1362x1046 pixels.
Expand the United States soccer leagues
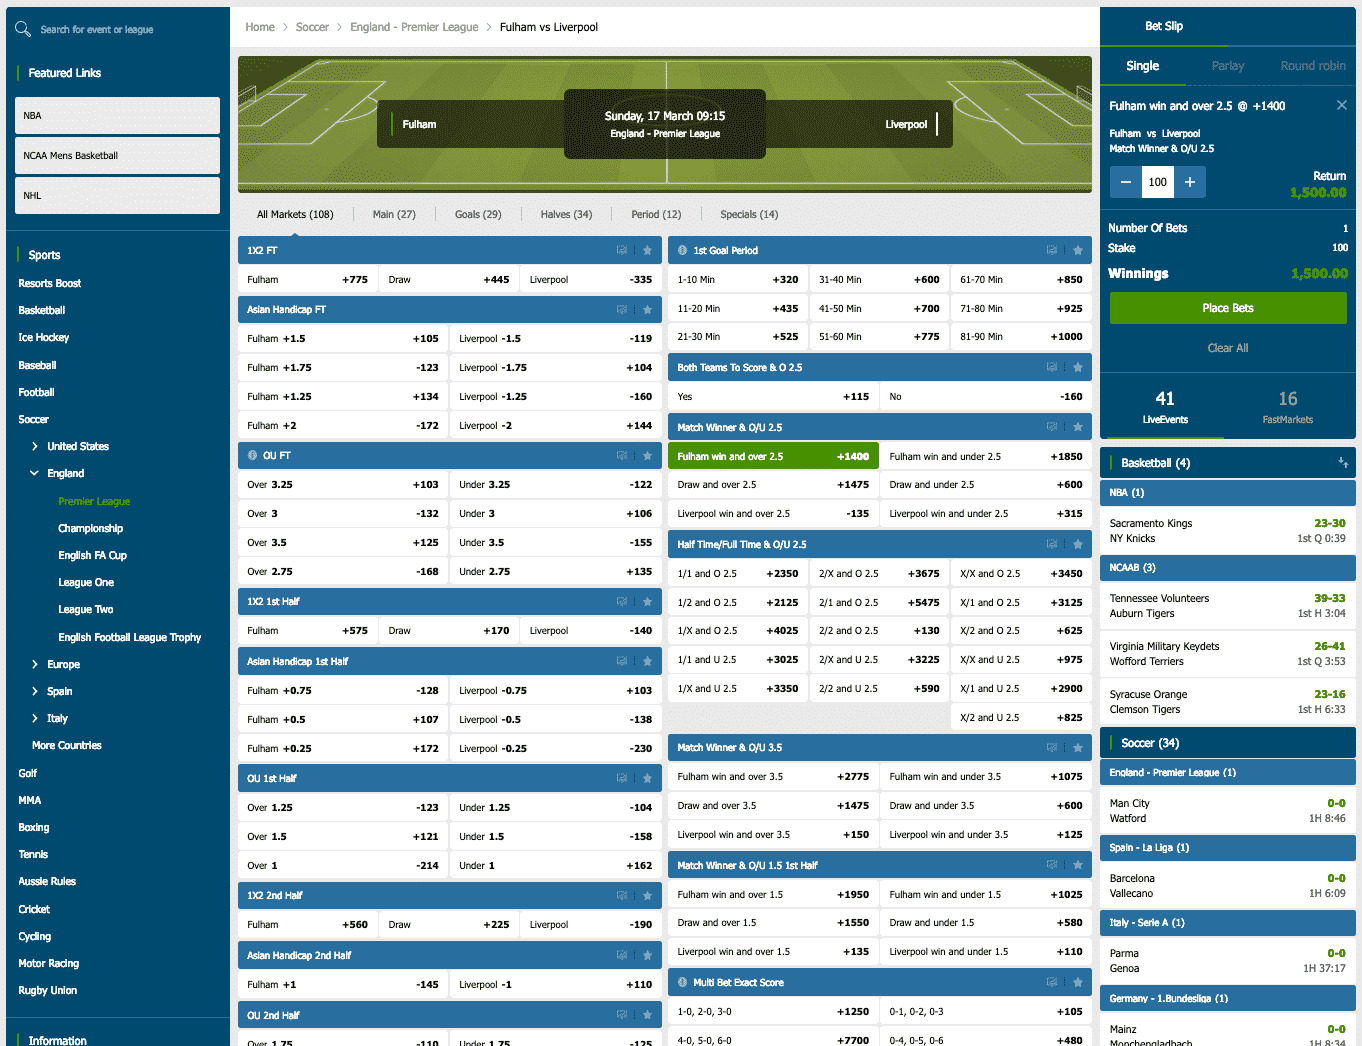[35, 447]
